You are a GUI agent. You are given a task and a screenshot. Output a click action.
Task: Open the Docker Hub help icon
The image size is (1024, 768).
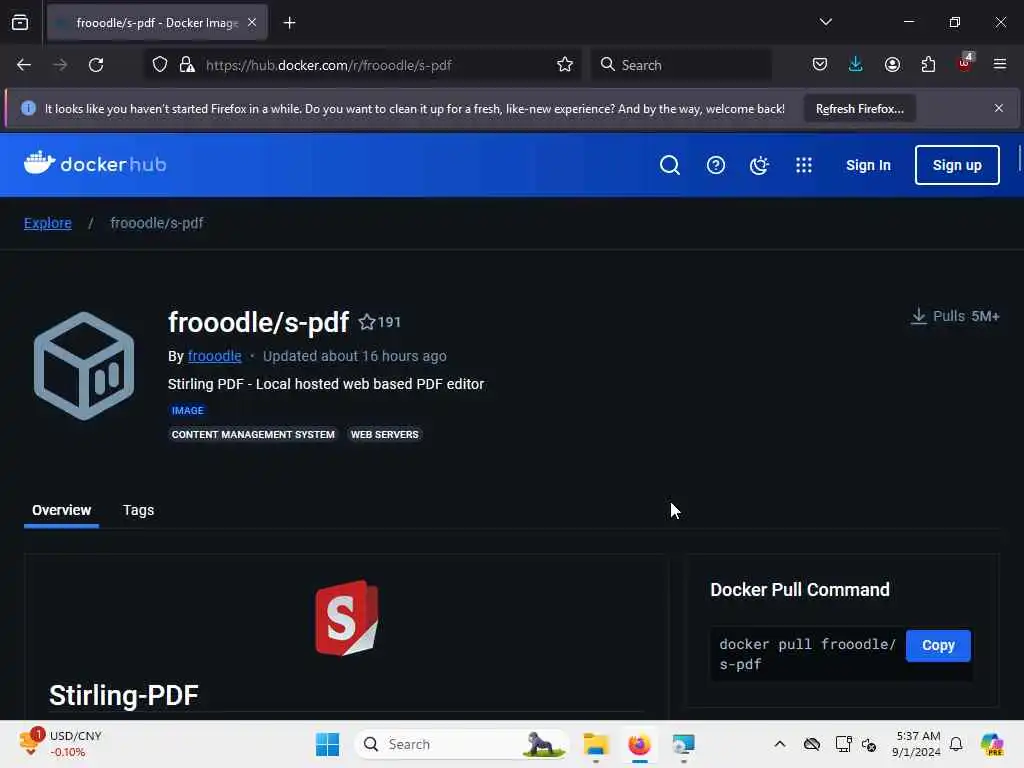click(x=716, y=165)
